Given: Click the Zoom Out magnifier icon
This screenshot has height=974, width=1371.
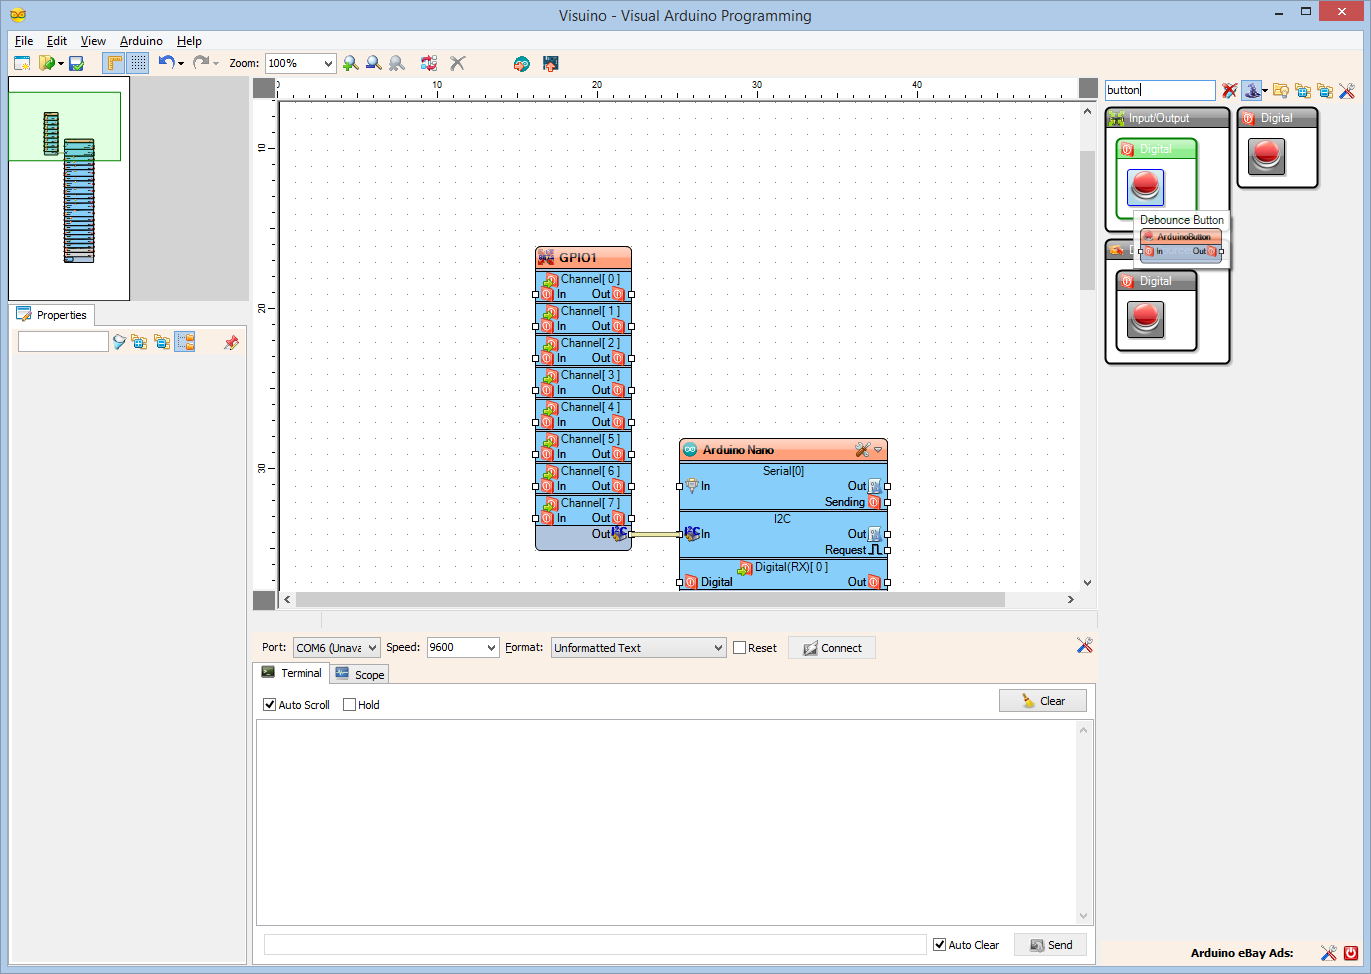Looking at the screenshot, I should [373, 63].
